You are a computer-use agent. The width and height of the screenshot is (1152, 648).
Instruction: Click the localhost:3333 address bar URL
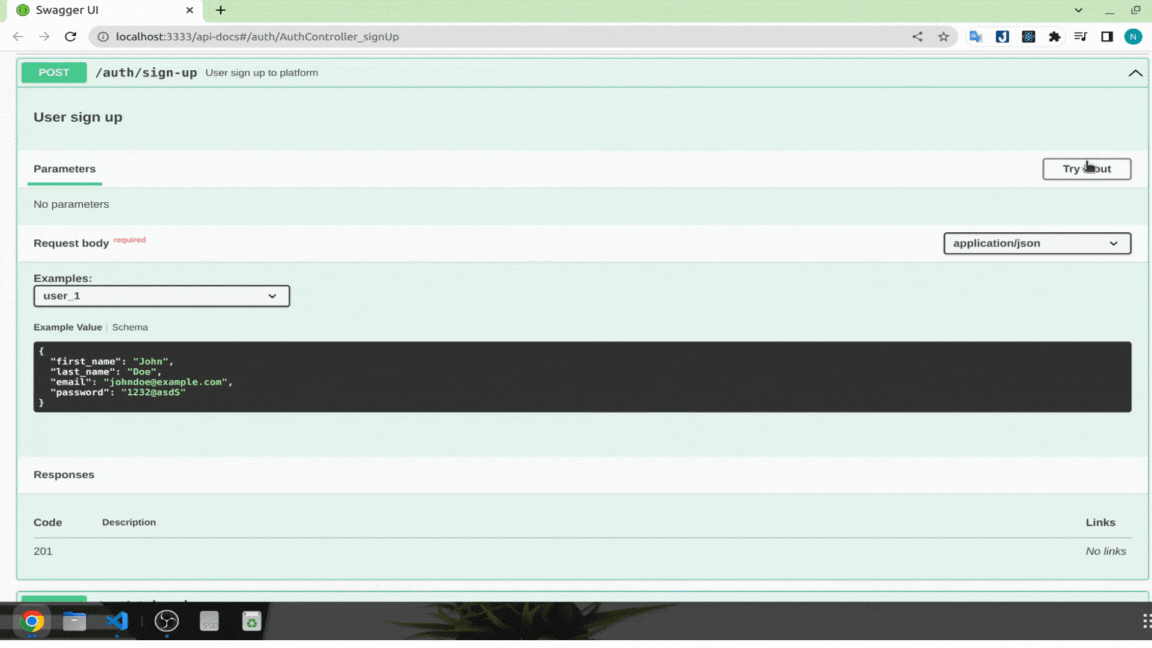[x=257, y=37]
